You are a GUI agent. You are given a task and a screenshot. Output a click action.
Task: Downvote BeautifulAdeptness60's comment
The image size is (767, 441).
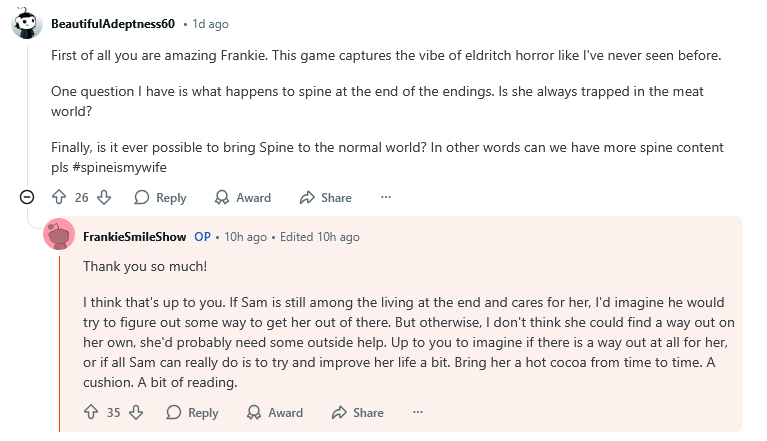point(104,198)
